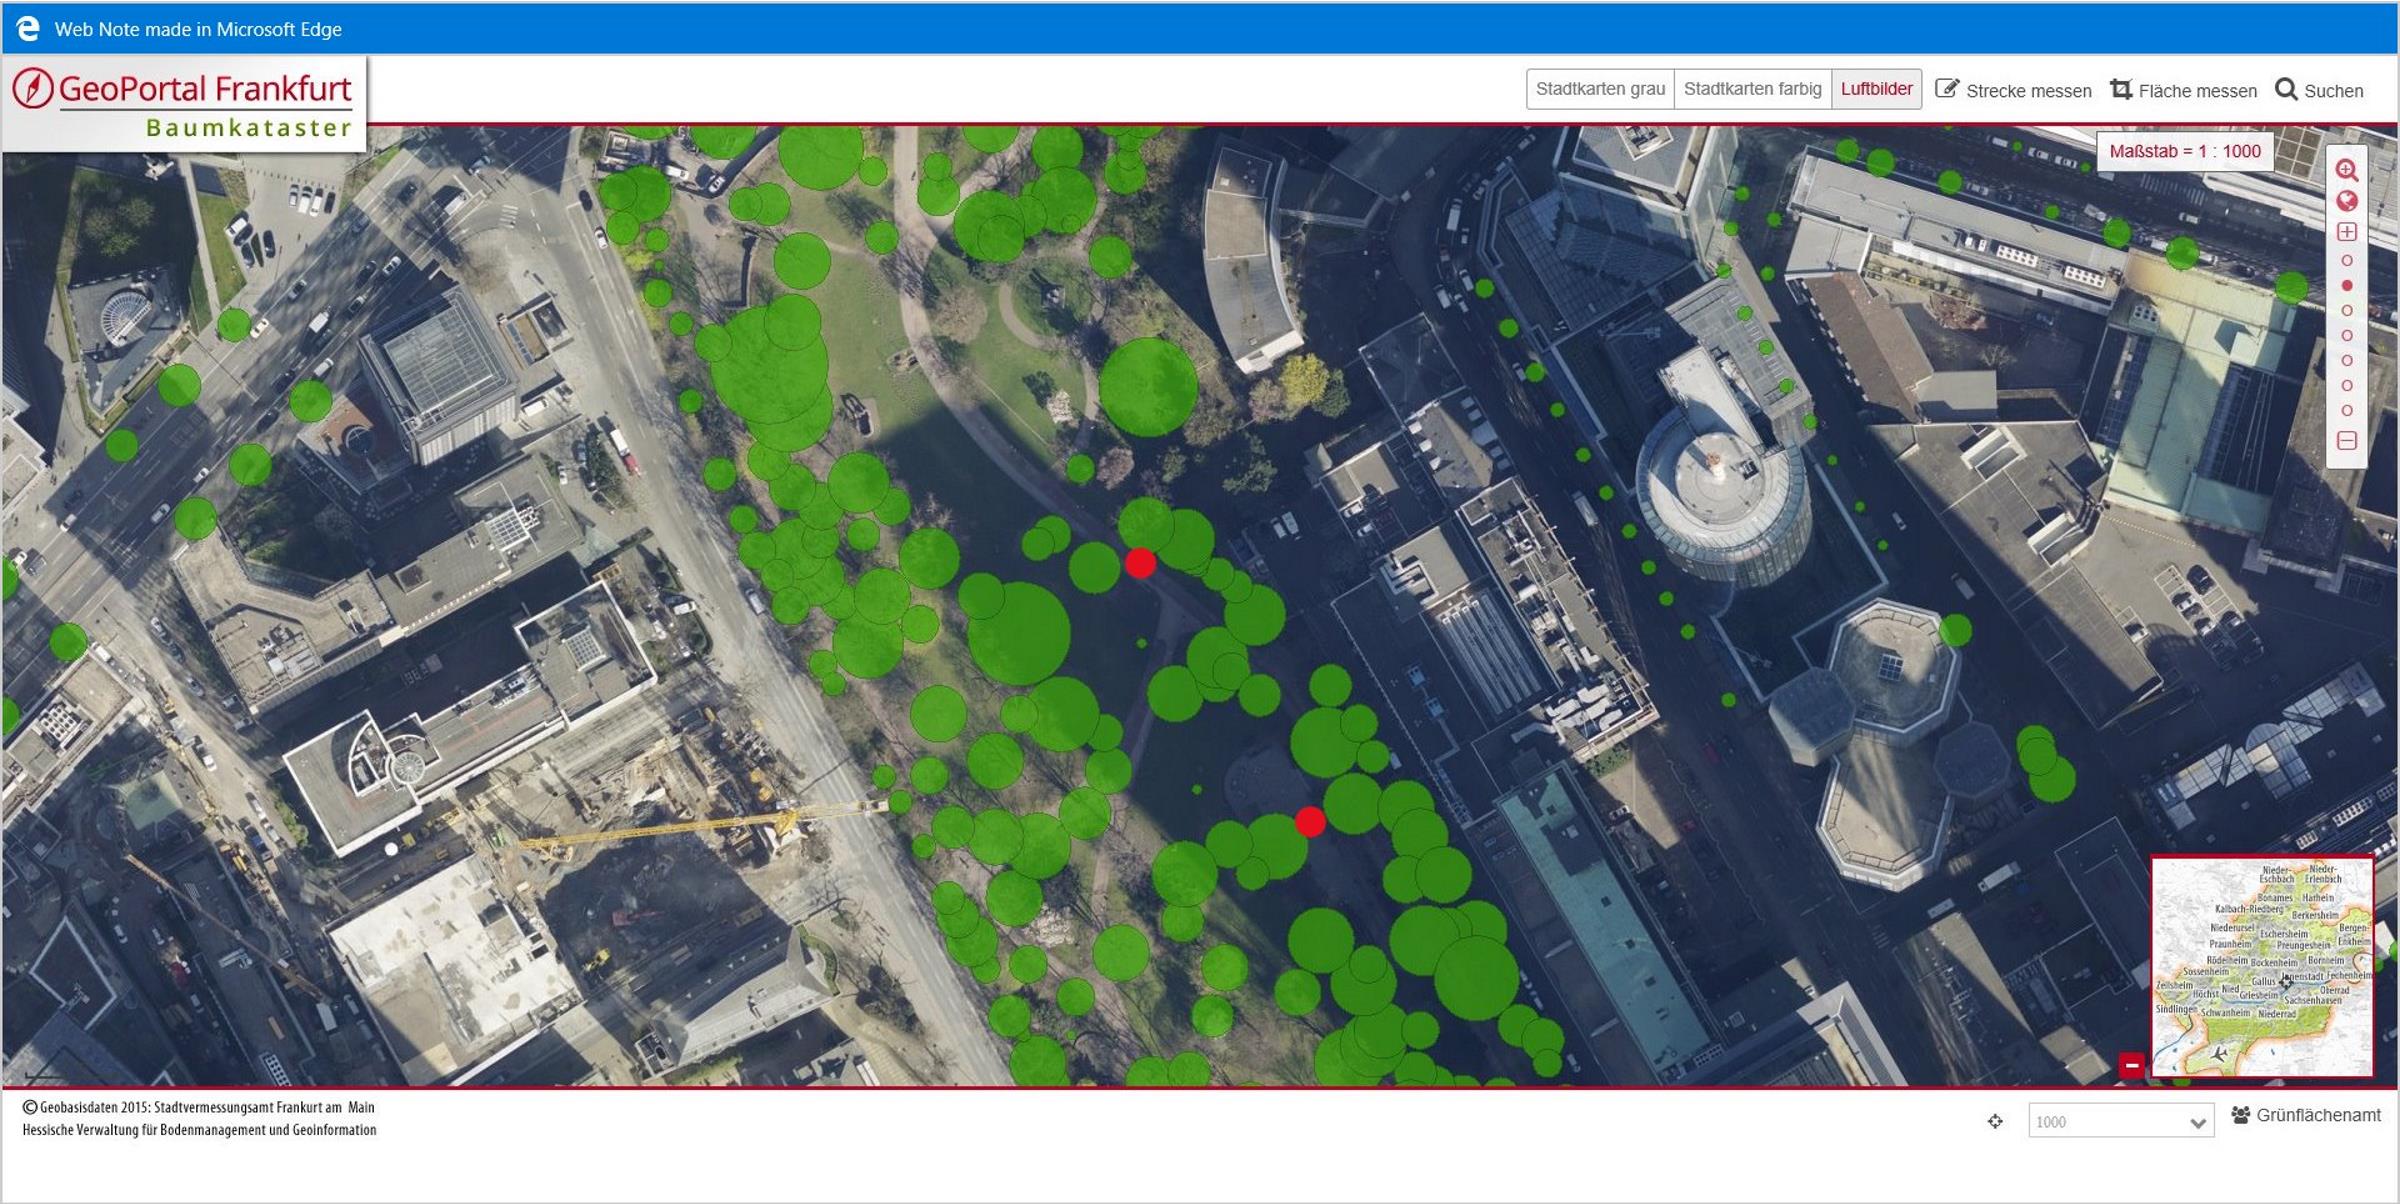Select the bottommost zoom level dot
This screenshot has height=1204, width=2400.
pos(2347,410)
